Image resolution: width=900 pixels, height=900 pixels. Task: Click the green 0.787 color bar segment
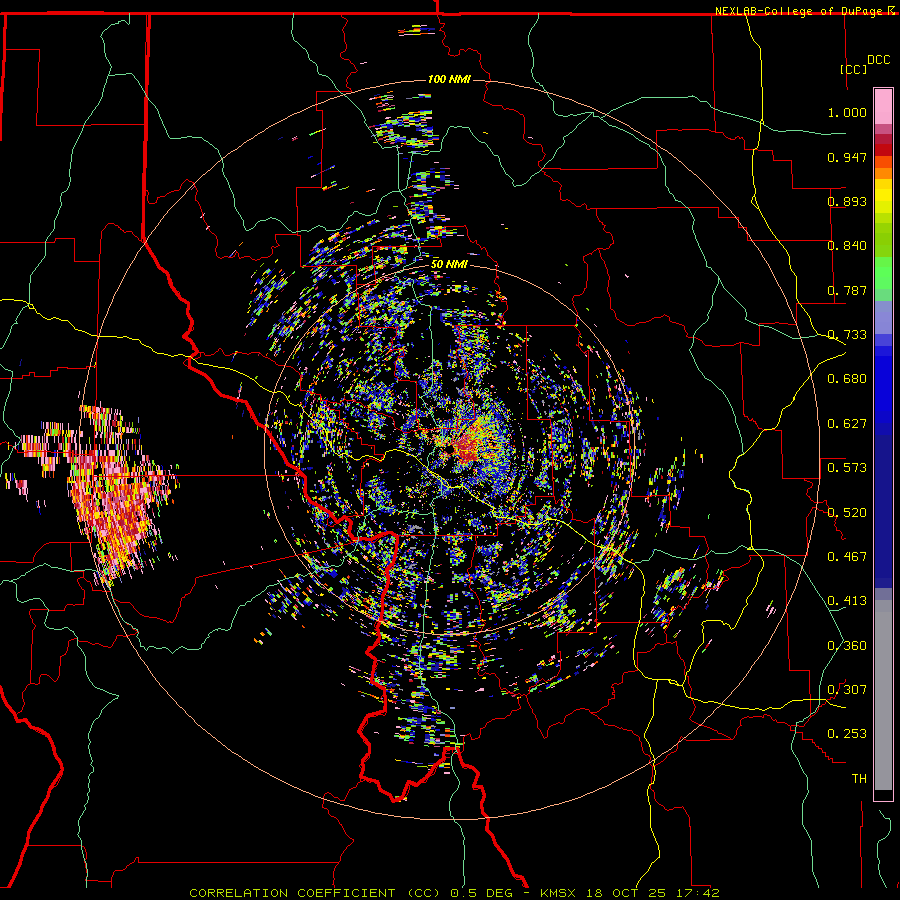pos(883,279)
